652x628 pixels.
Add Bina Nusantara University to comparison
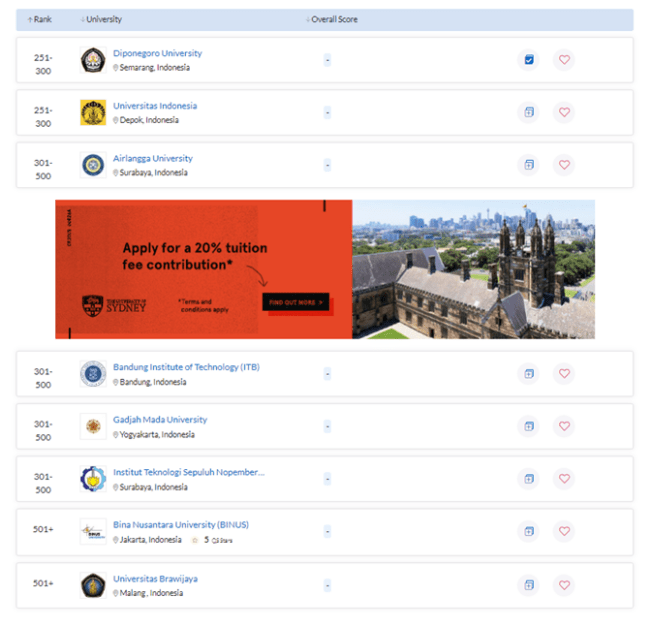coord(529,531)
